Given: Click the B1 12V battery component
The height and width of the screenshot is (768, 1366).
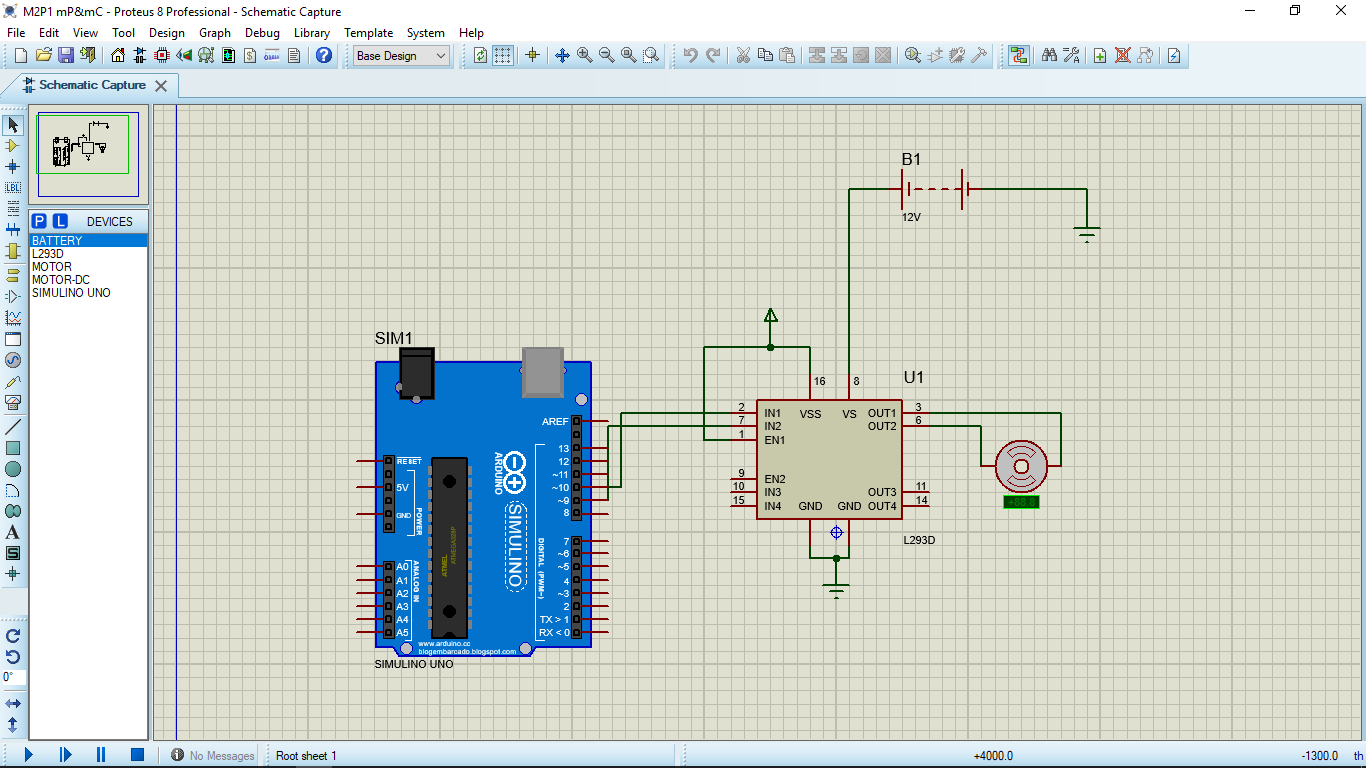Looking at the screenshot, I should click(935, 189).
